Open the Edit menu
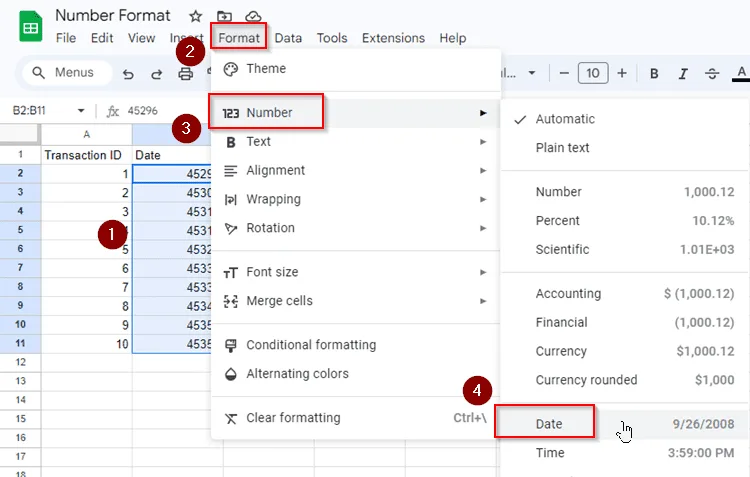This screenshot has height=477, width=750. pyautogui.click(x=102, y=38)
